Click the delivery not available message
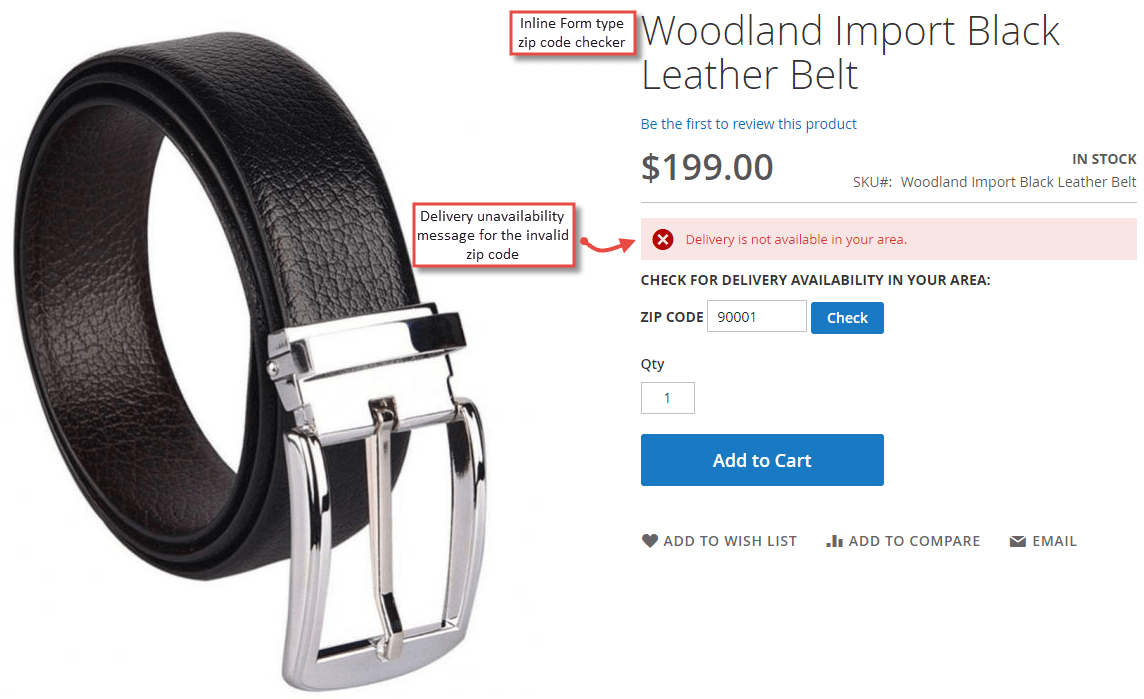This screenshot has height=699, width=1144. pos(796,239)
